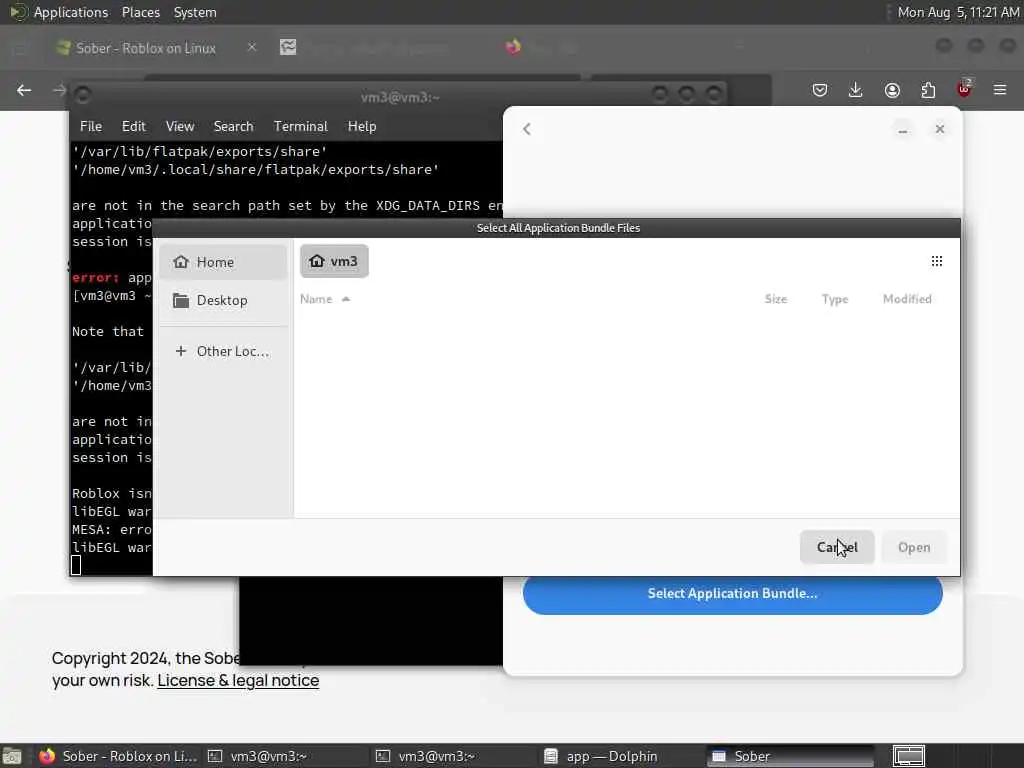Close the Sober - Roblox on Linux tab
This screenshot has height=768, width=1024.
251,47
